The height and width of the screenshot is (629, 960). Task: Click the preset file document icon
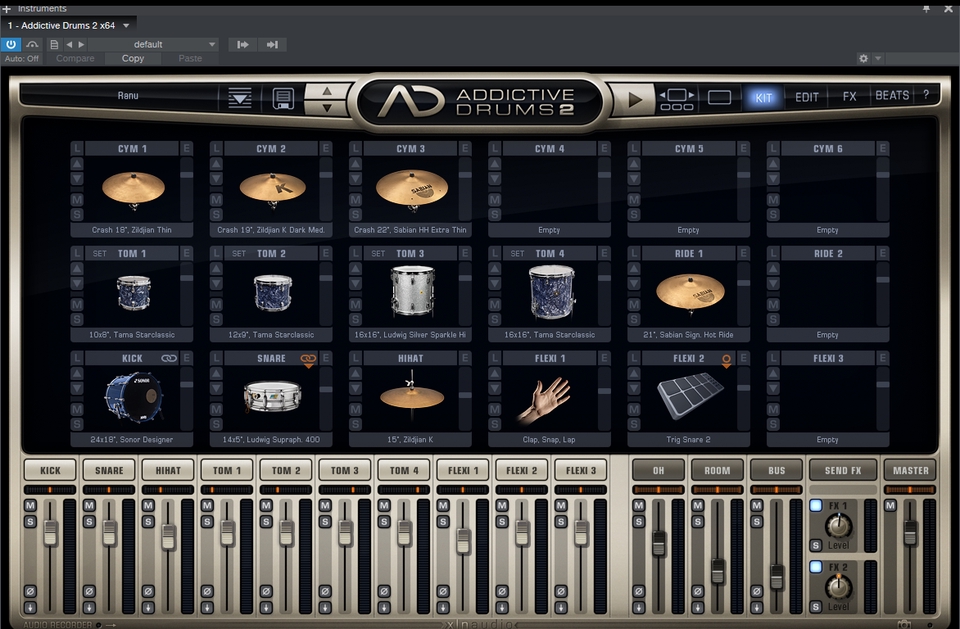coord(54,44)
